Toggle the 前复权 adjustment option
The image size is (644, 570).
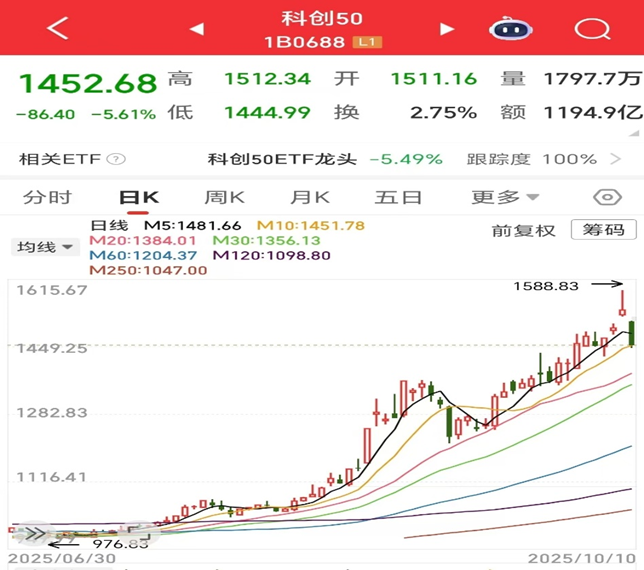[x=524, y=231]
